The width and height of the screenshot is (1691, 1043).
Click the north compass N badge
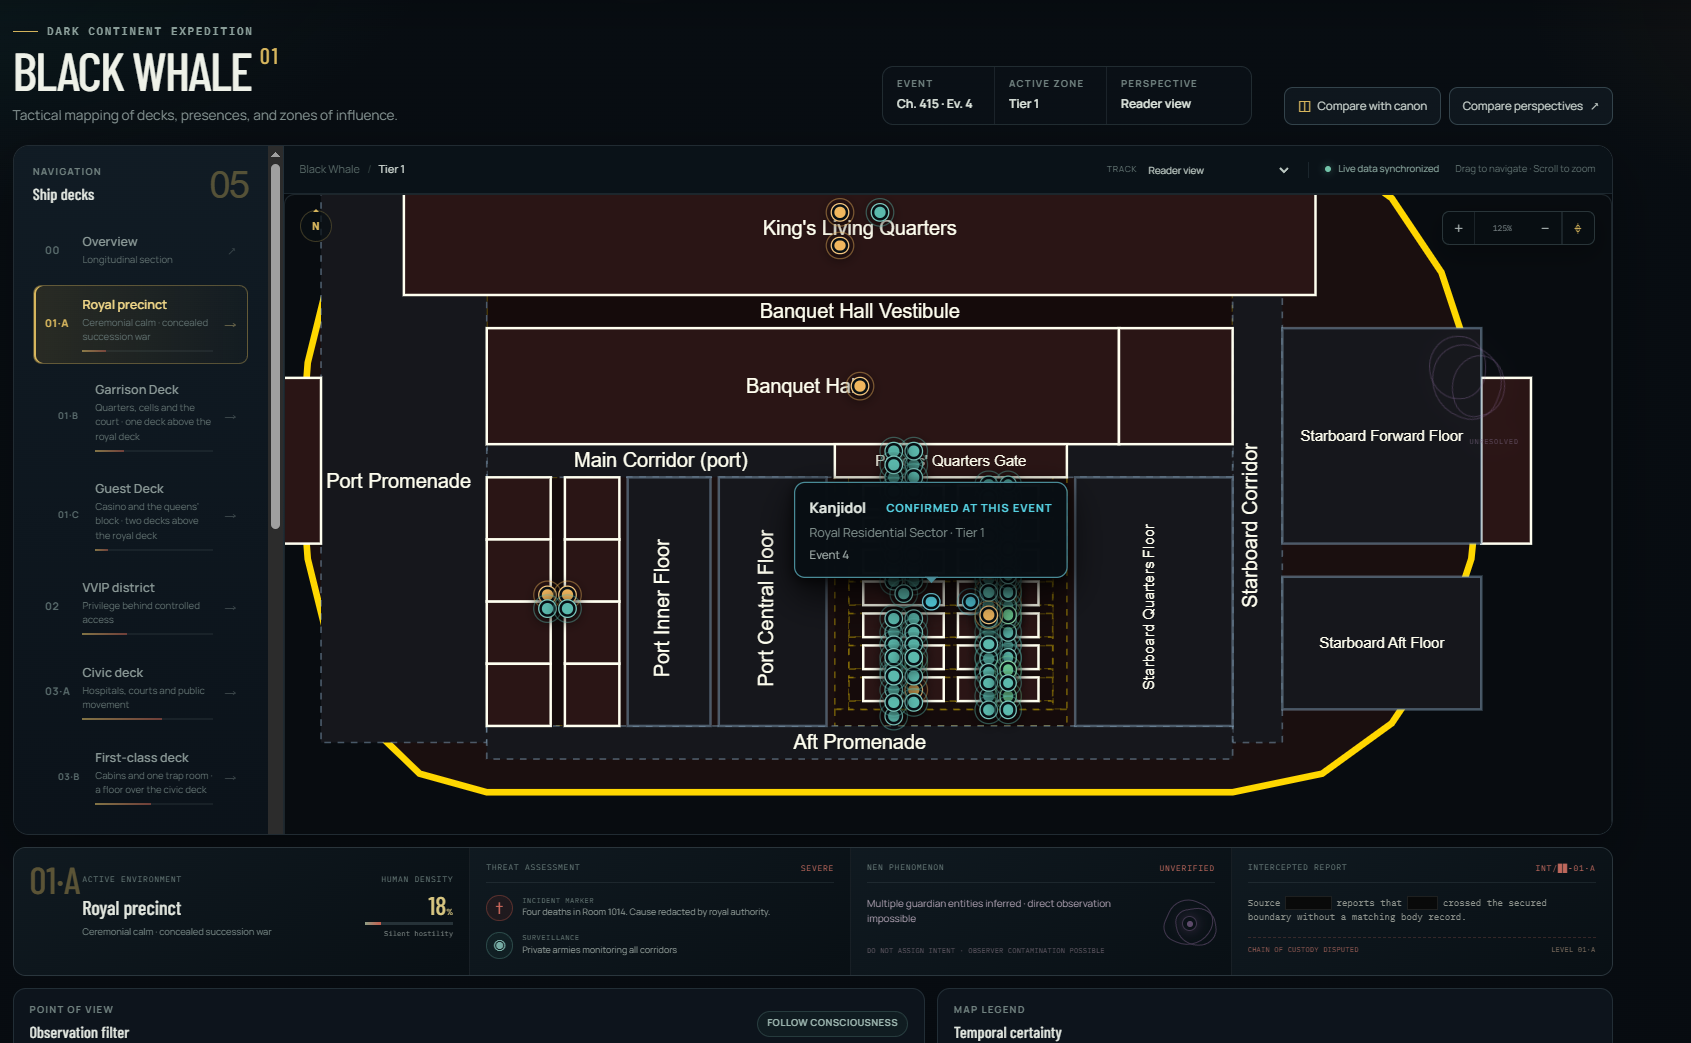316,226
